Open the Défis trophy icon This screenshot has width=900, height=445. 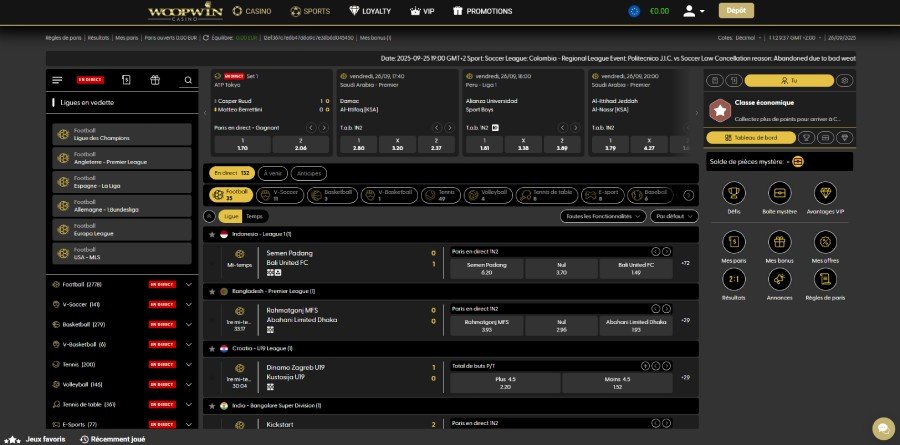tap(734, 192)
